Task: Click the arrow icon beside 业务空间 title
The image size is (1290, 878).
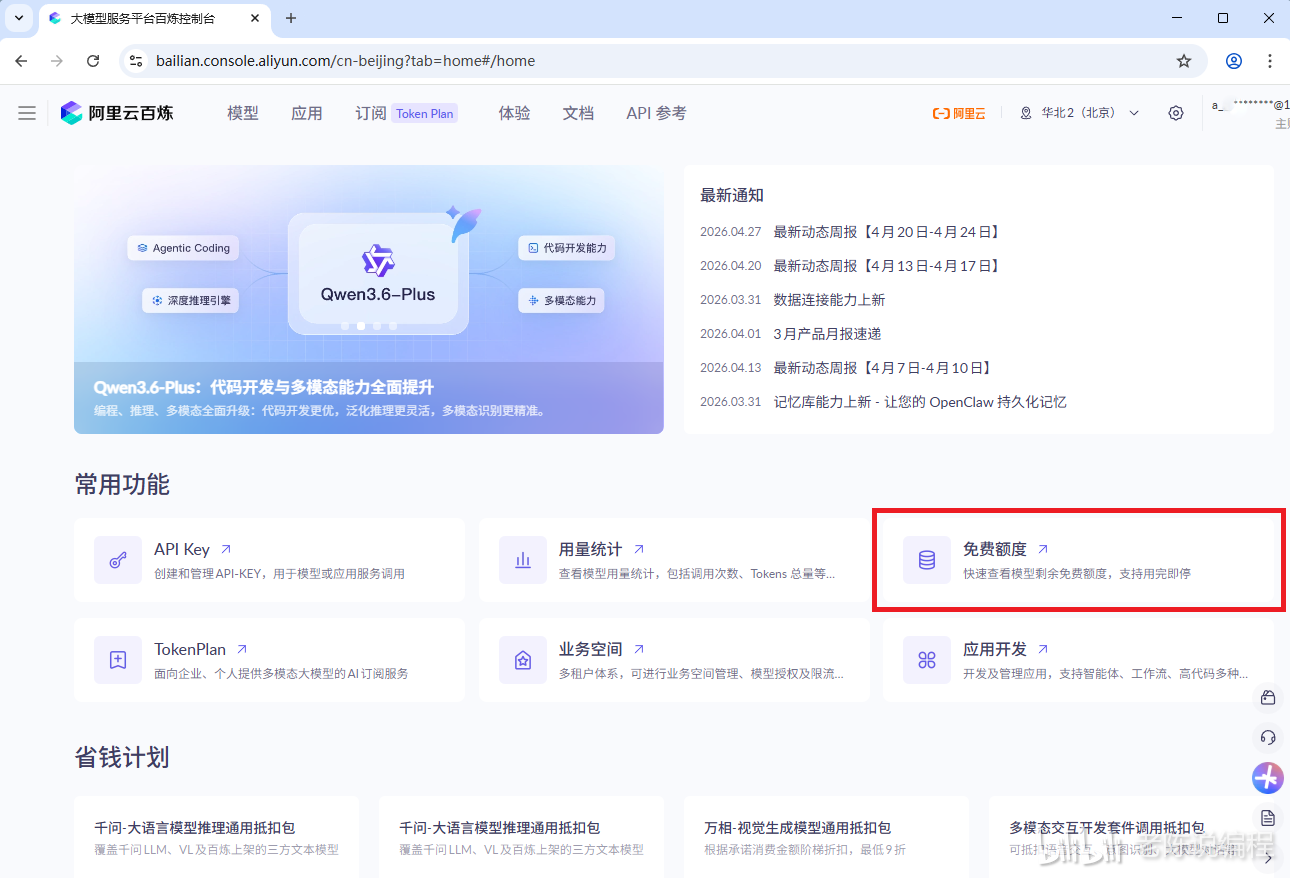Action: coord(639,649)
